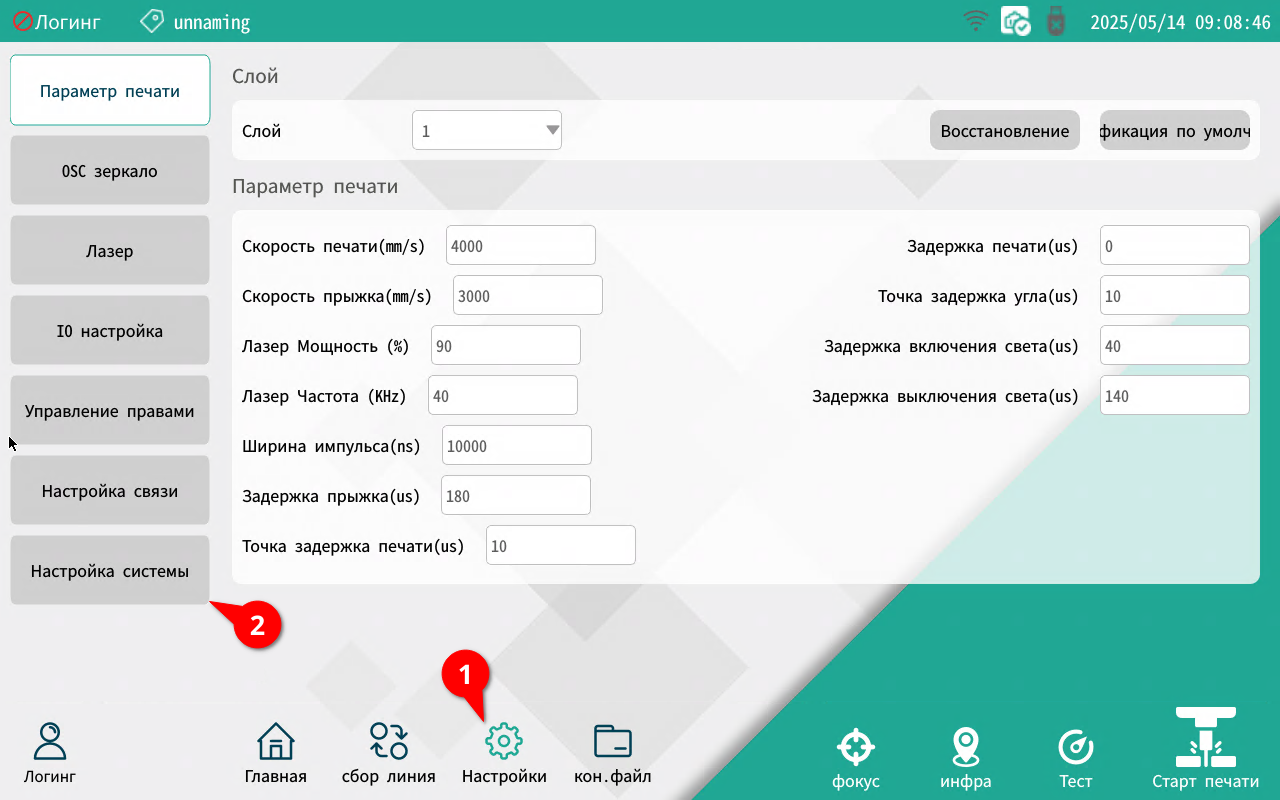Select the Настройка системы tab

[110, 571]
